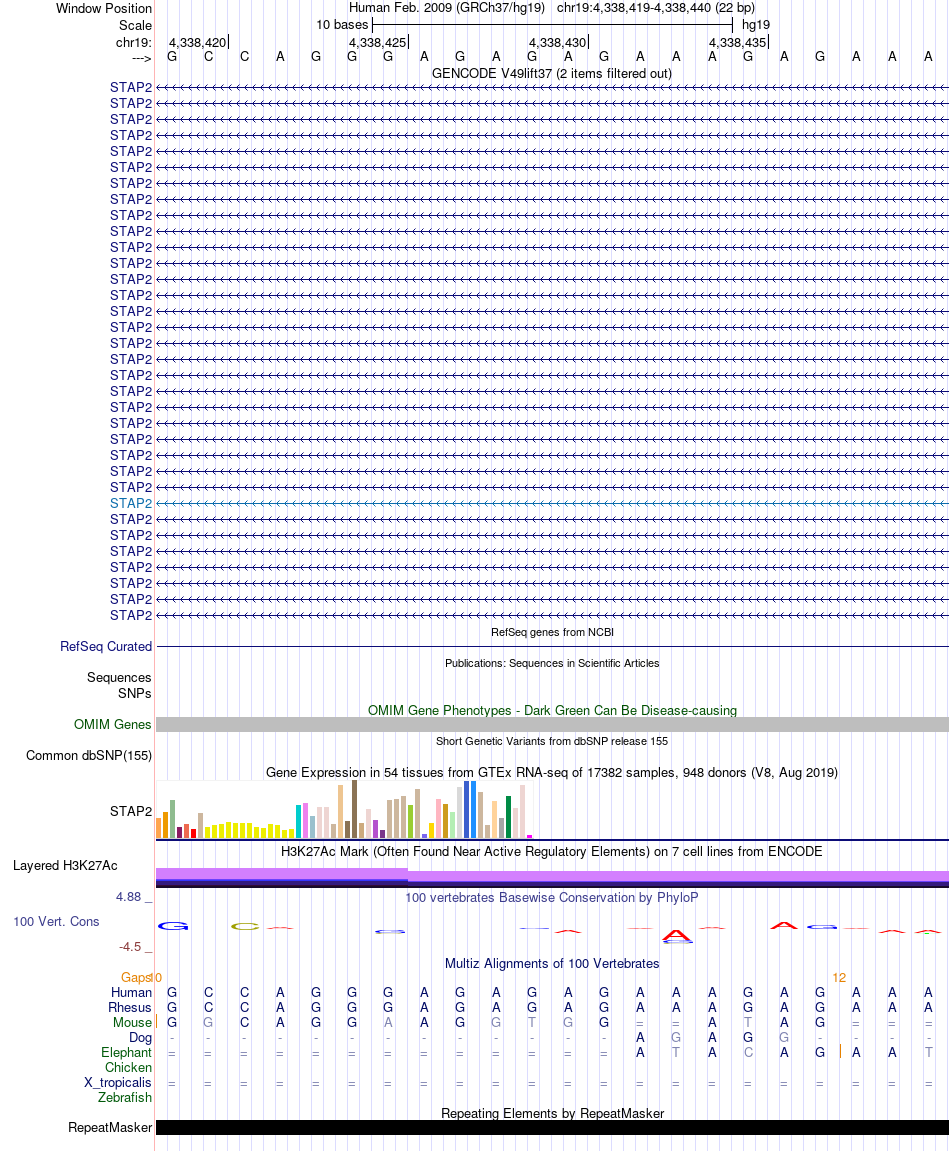Click the Window Position label
The height and width of the screenshot is (1151, 950).
click(104, 9)
